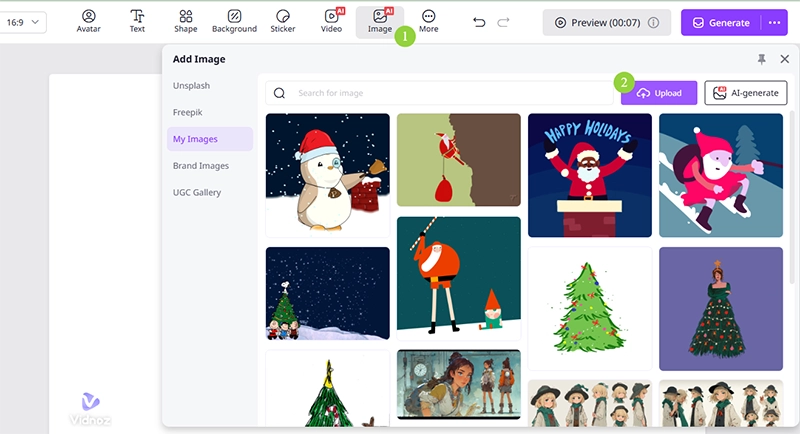Select the pink Santa skiing image
The height and width of the screenshot is (434, 800).
click(x=721, y=175)
